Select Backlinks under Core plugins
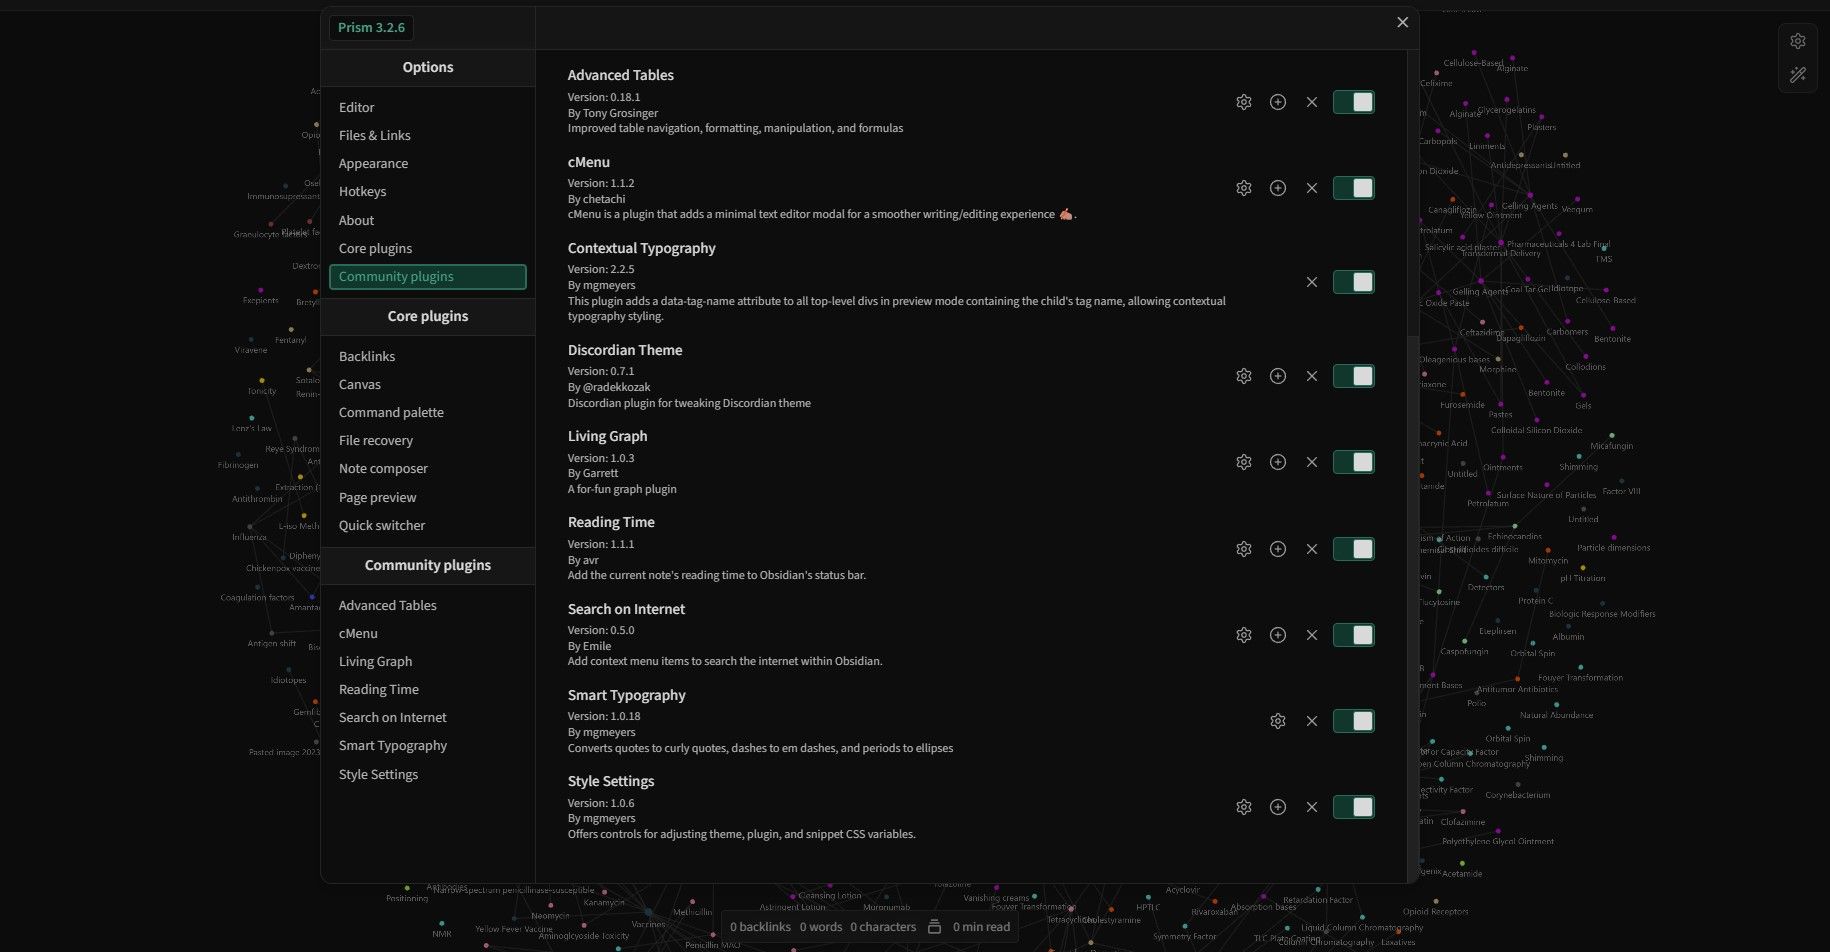1830x952 pixels. click(367, 355)
